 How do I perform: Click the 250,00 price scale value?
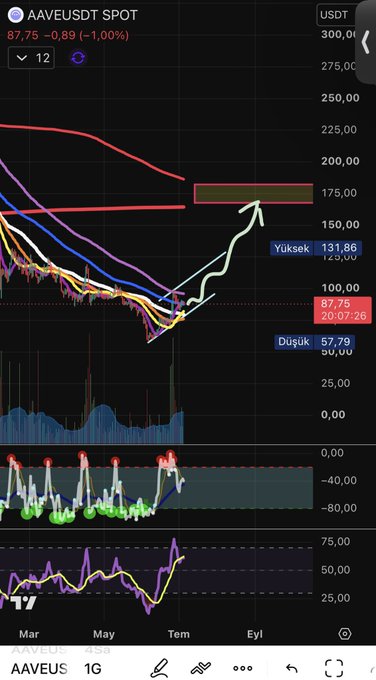click(340, 98)
